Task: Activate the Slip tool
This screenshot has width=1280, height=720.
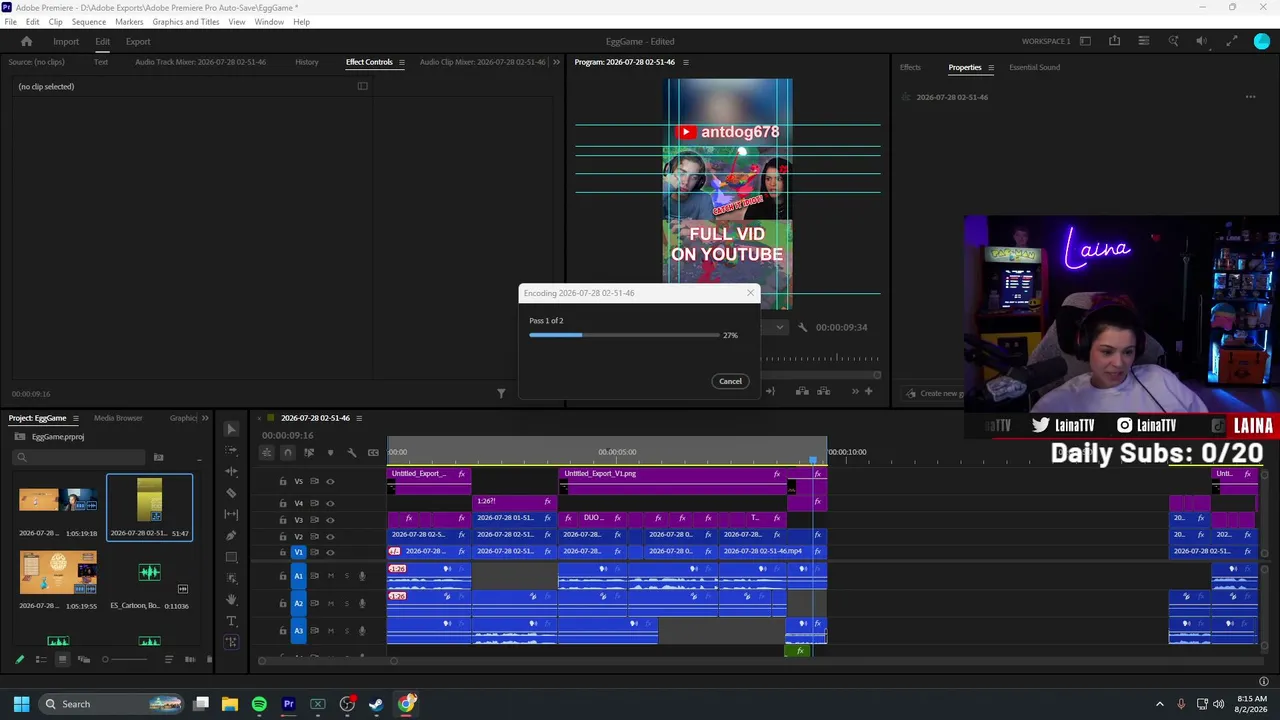Action: coord(231,514)
